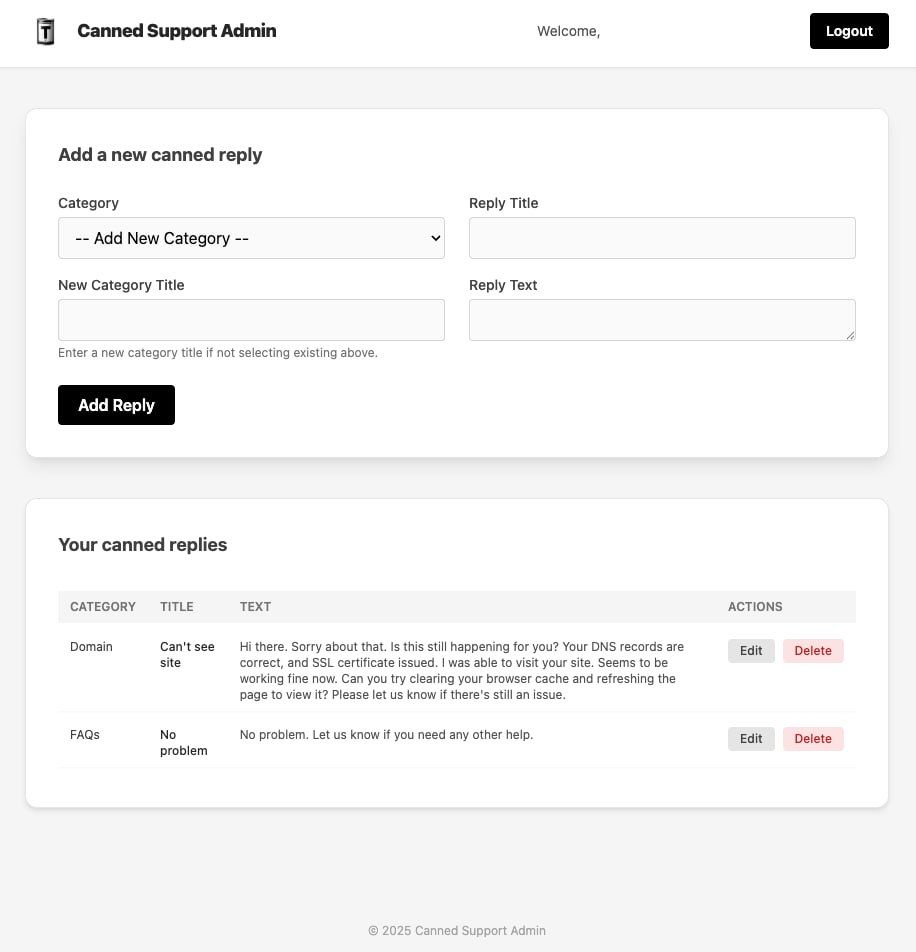Click into the New Category Title field
Image resolution: width=916 pixels, height=952 pixels.
click(251, 320)
